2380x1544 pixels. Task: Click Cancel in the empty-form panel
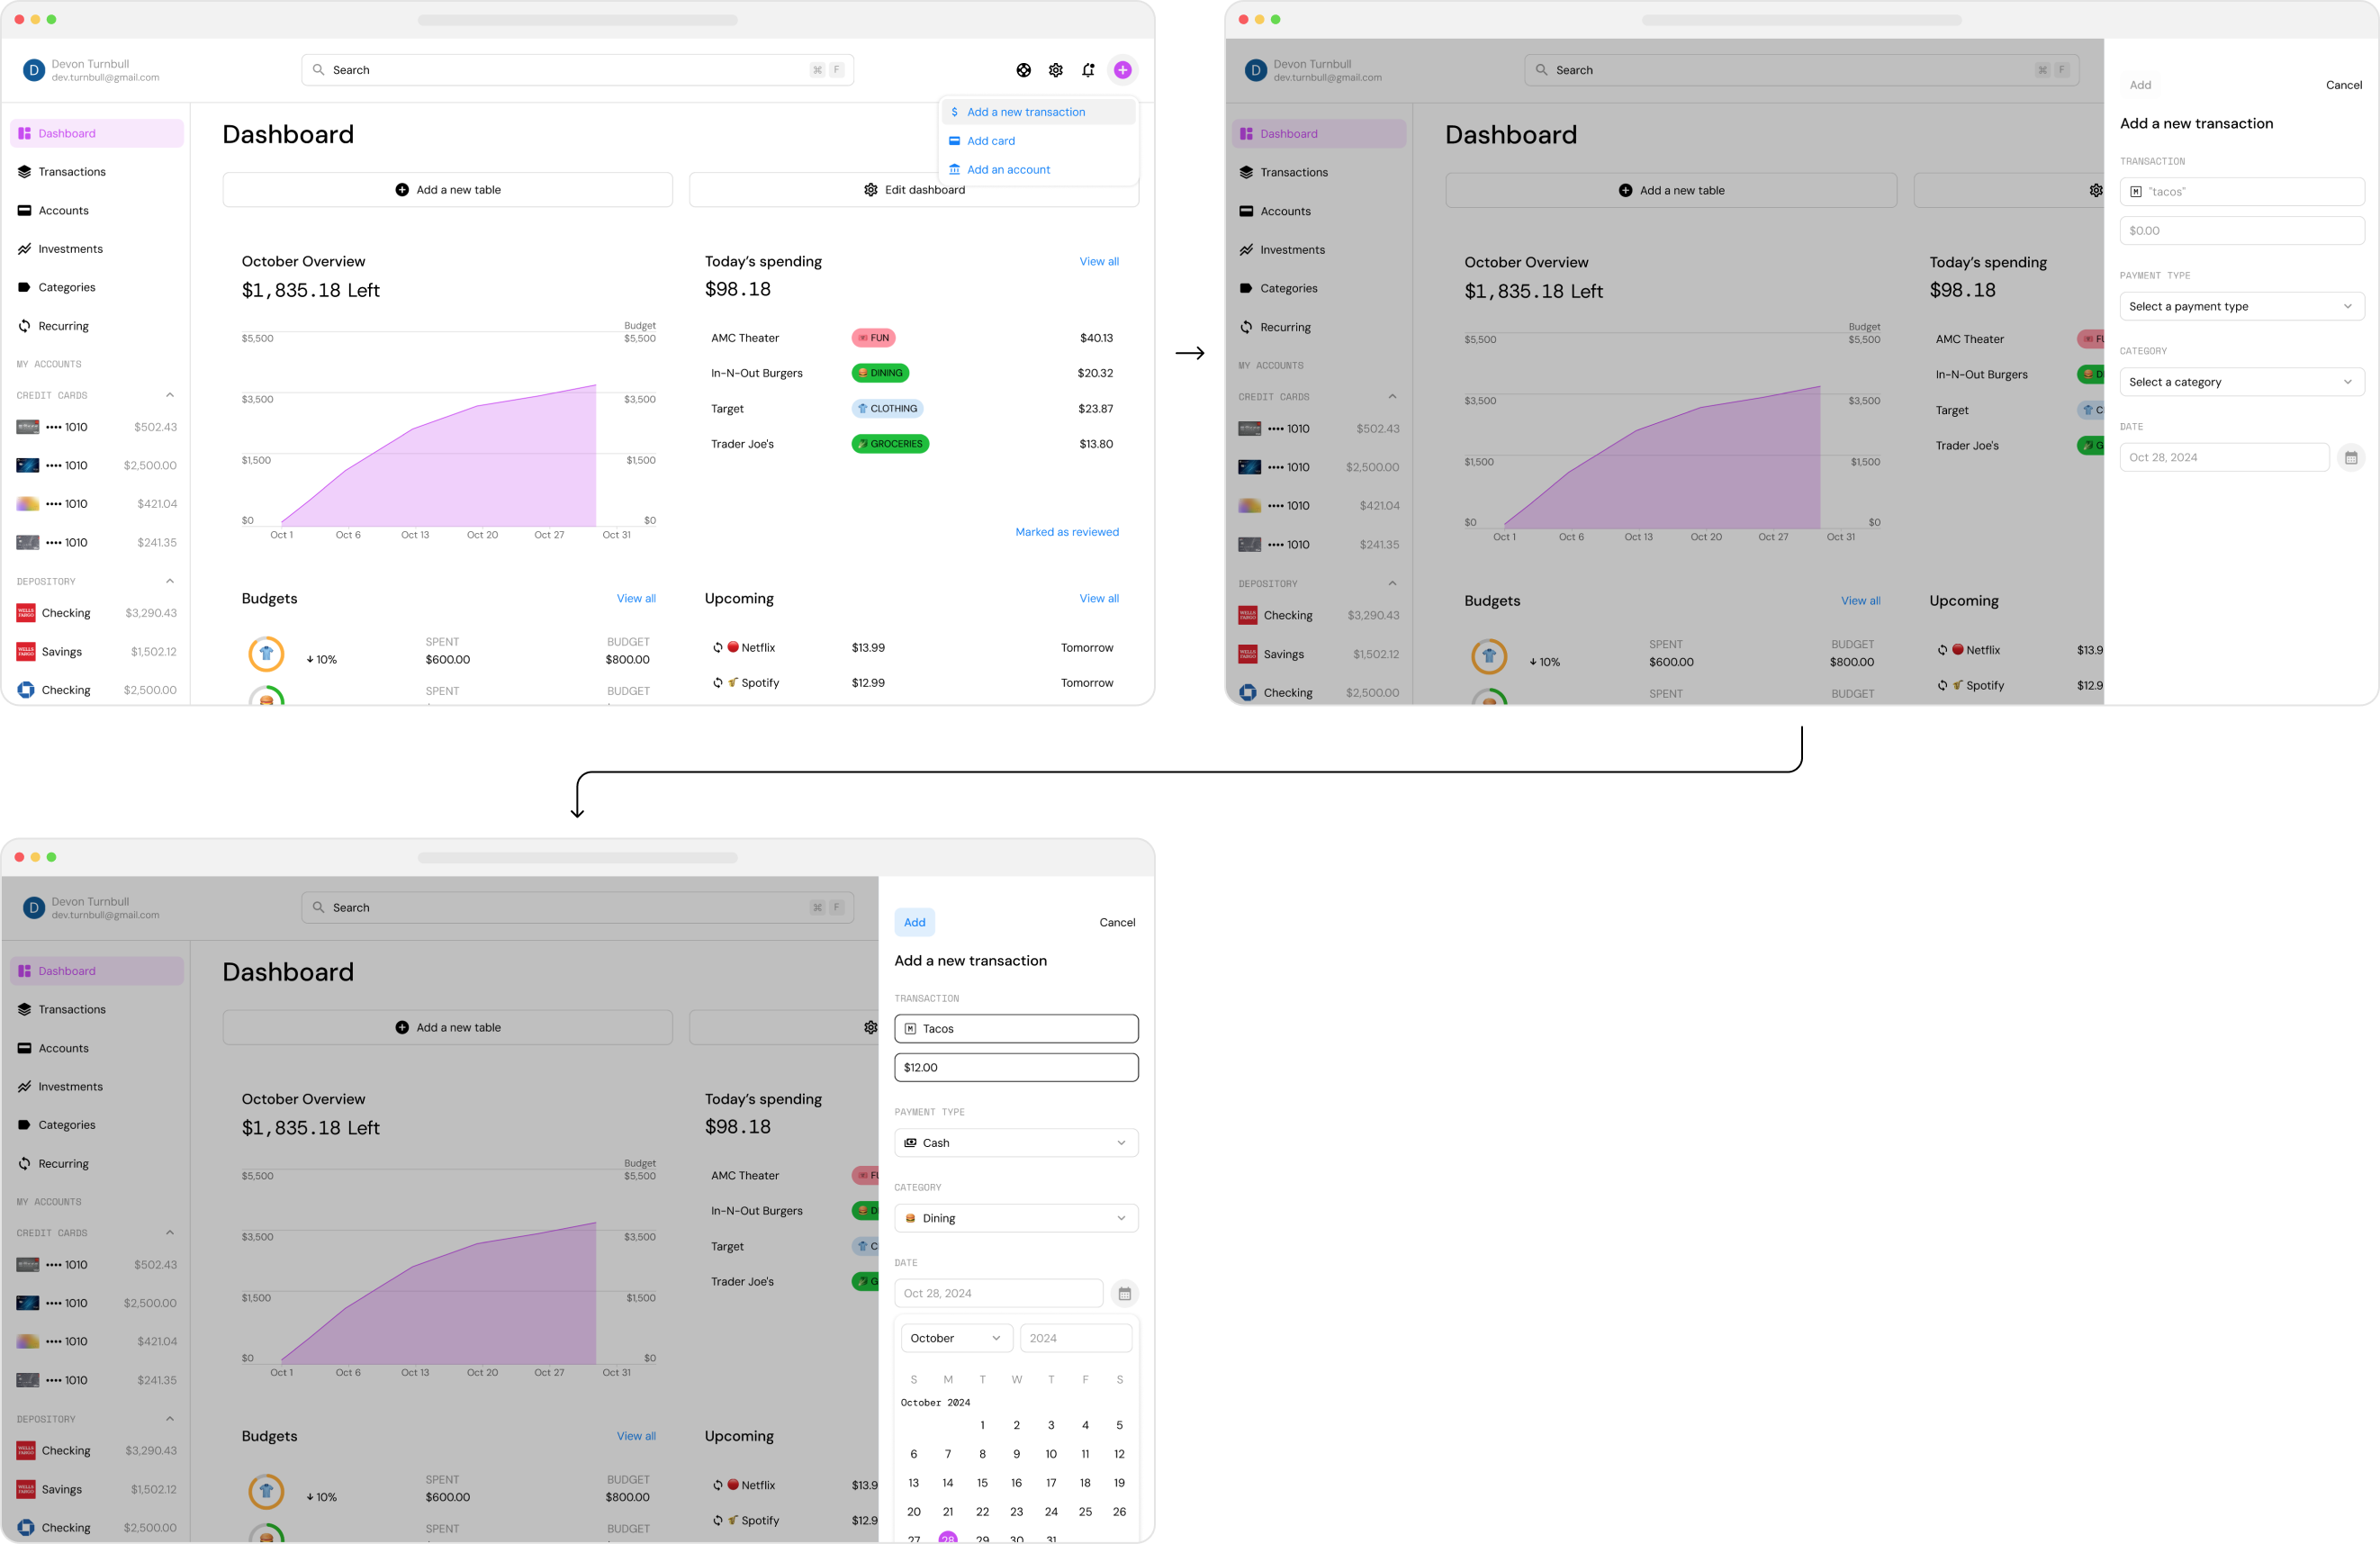pyautogui.click(x=2343, y=85)
